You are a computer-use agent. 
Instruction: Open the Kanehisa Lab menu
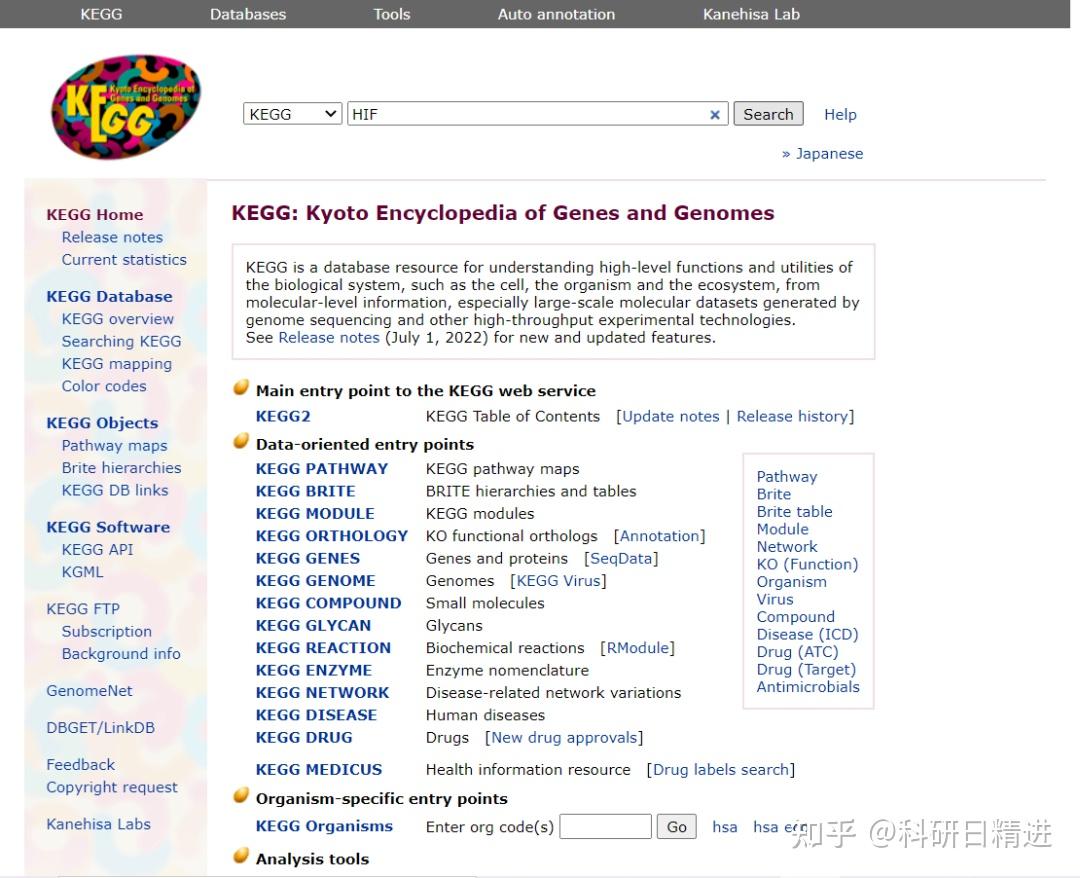tap(751, 14)
